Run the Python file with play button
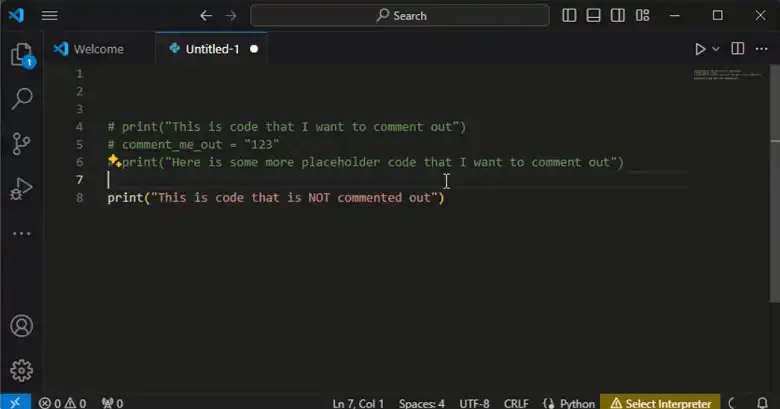This screenshot has width=780, height=409. click(700, 49)
